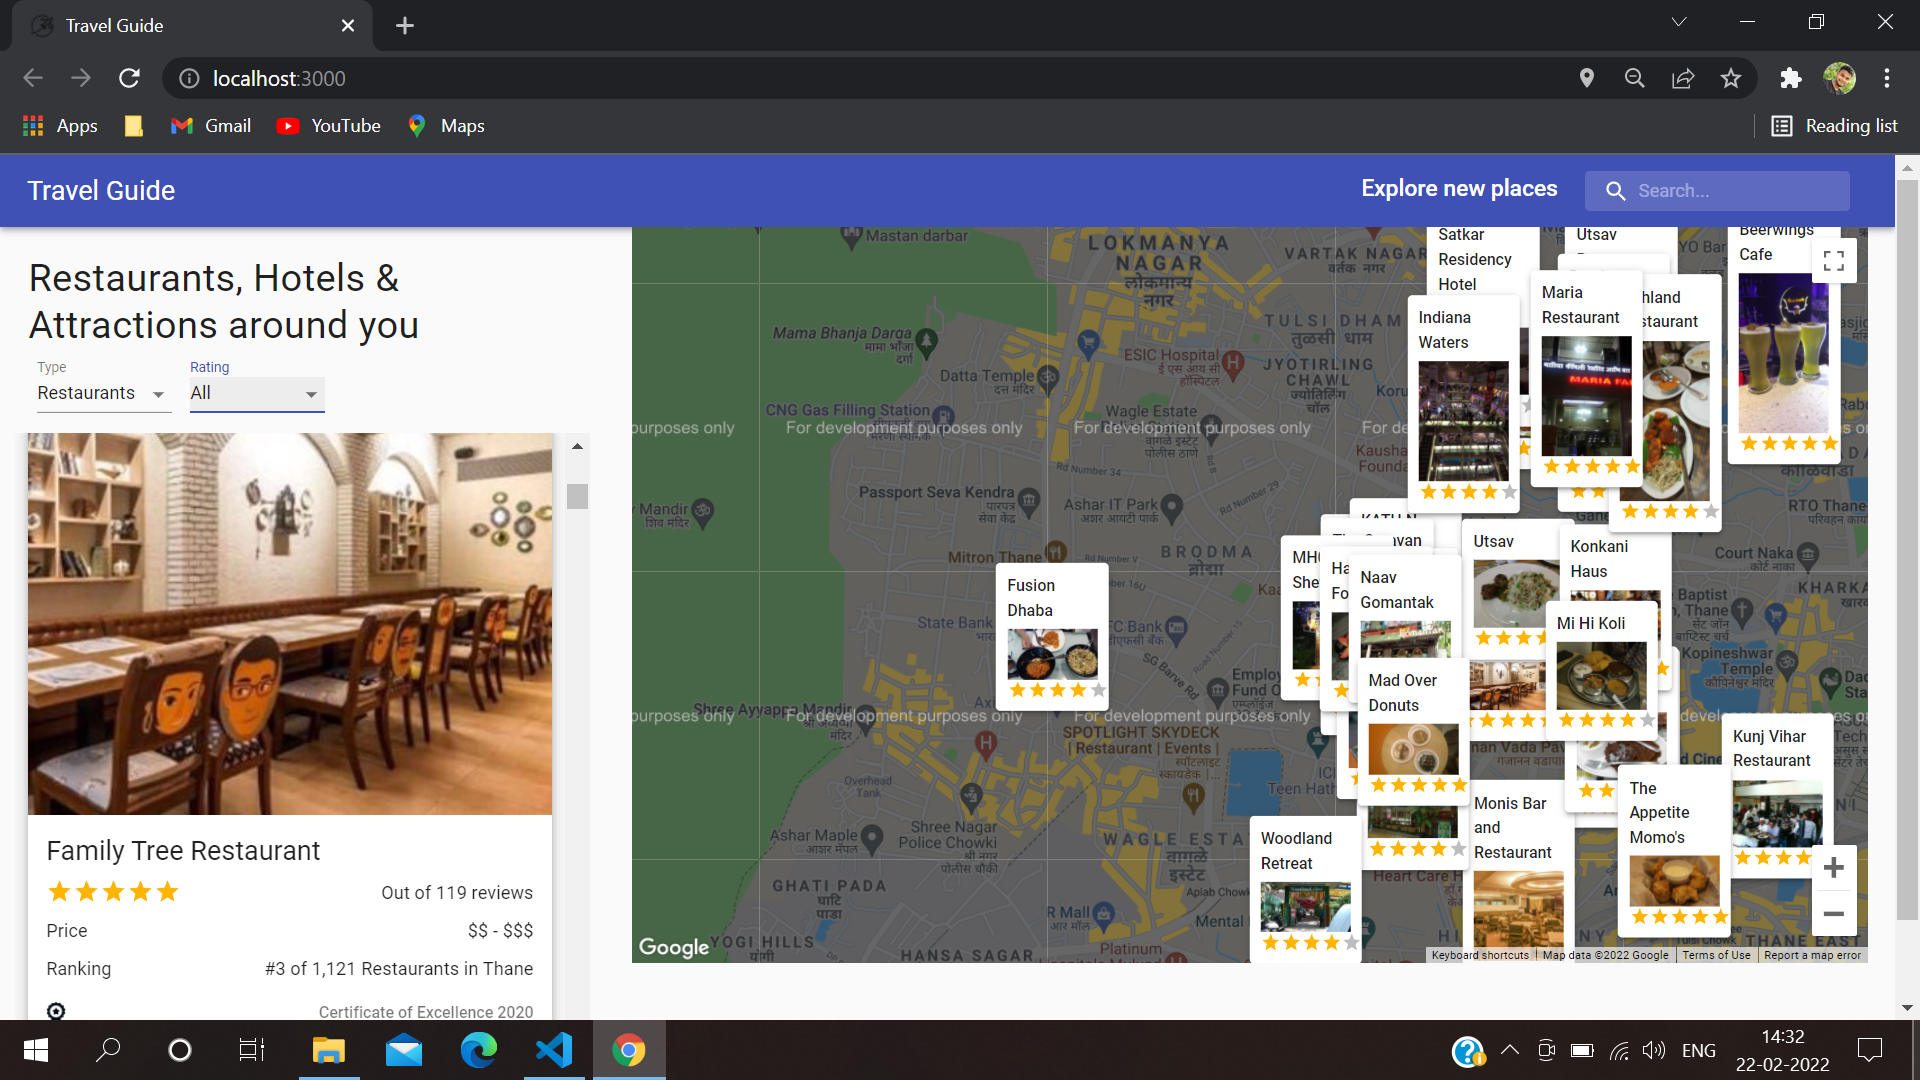Open a new browser tab
This screenshot has width=1920, height=1080.
405,26
